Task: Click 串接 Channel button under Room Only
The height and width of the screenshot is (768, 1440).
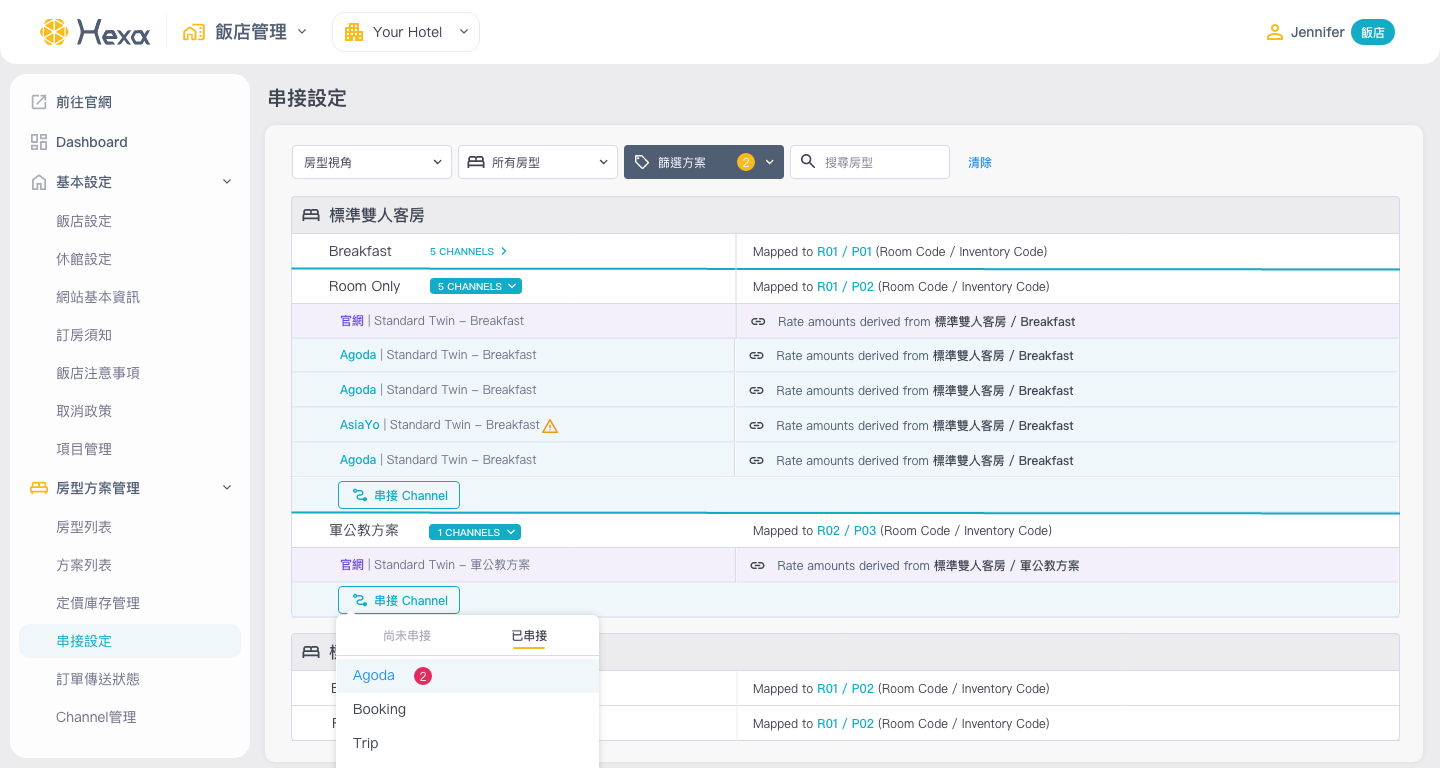Action: tap(399, 496)
